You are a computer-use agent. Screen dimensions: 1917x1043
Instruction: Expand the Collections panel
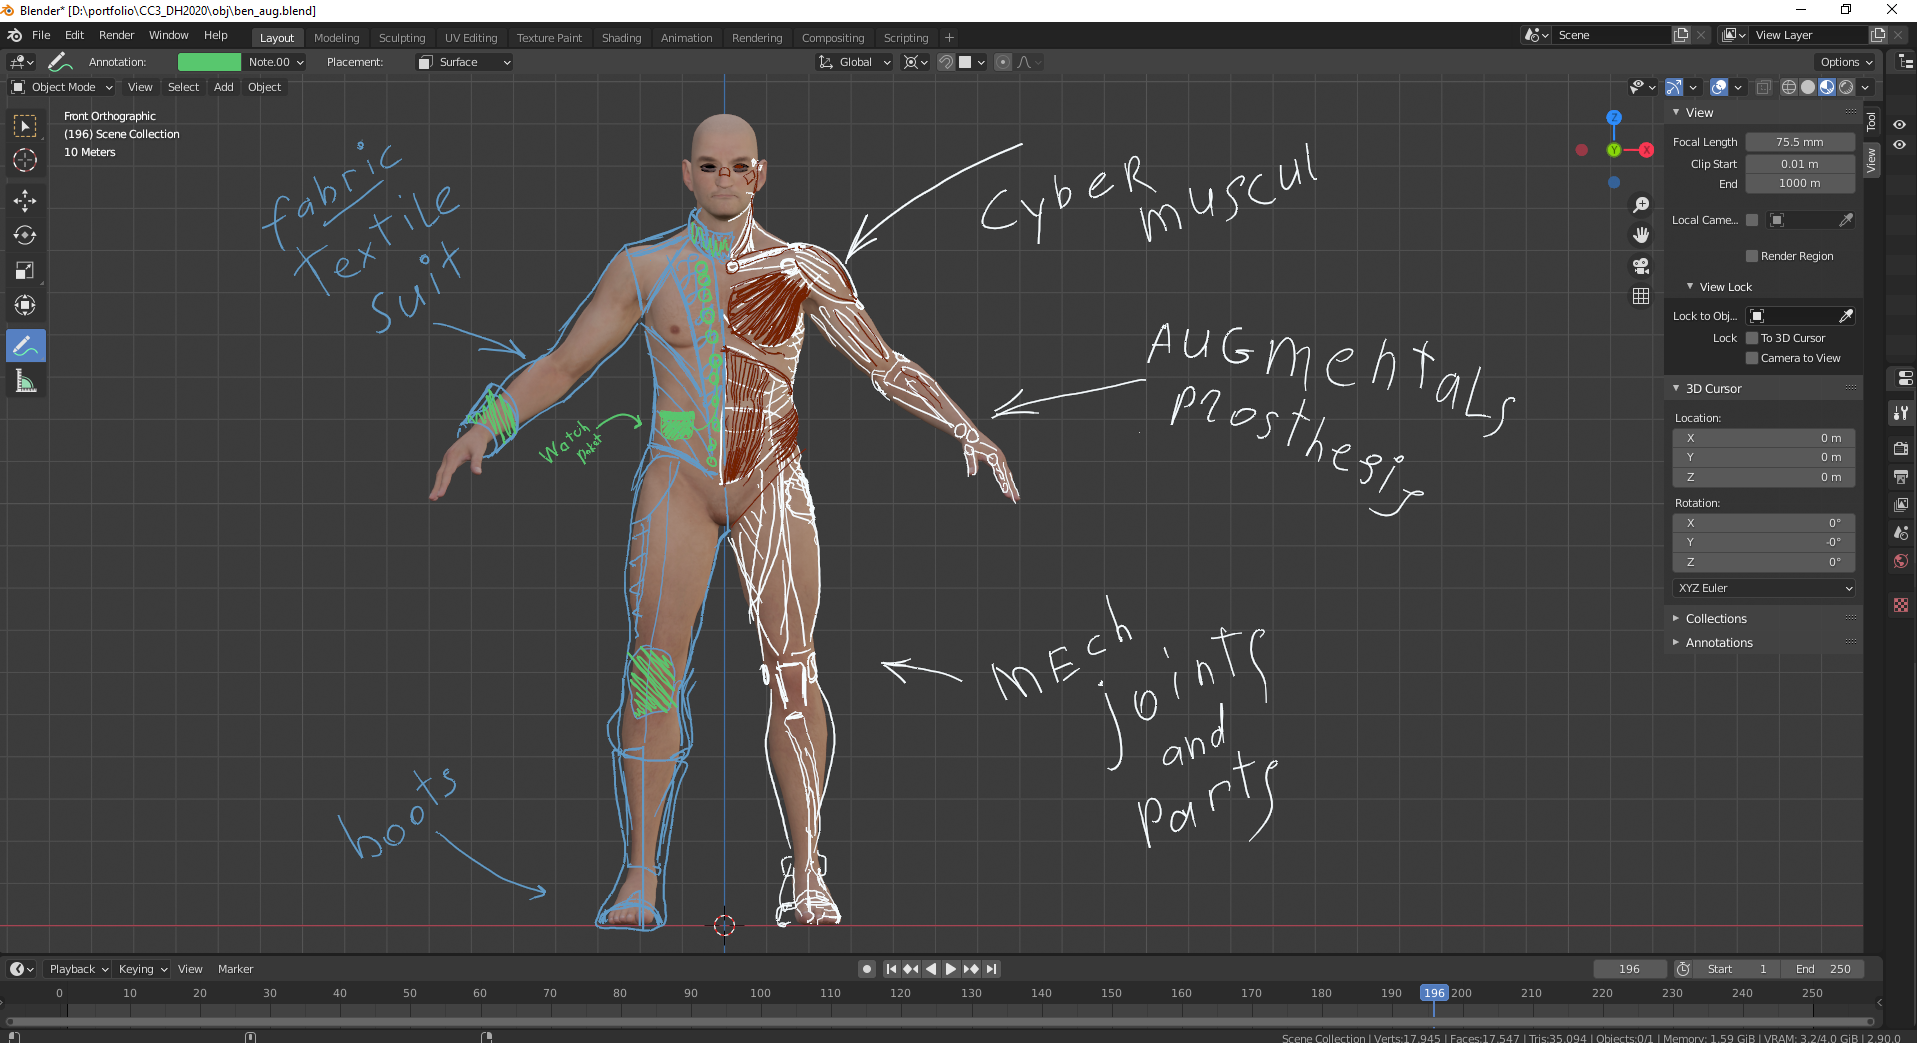(1716, 619)
